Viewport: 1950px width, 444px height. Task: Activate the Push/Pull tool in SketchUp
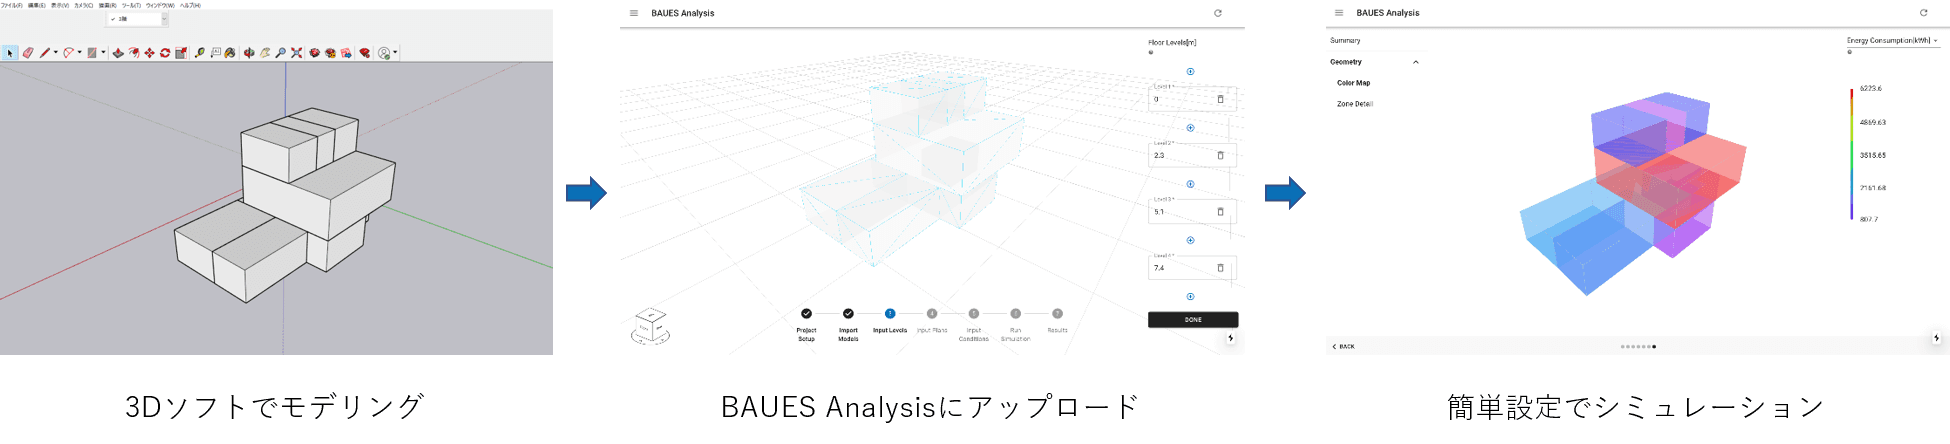point(118,53)
